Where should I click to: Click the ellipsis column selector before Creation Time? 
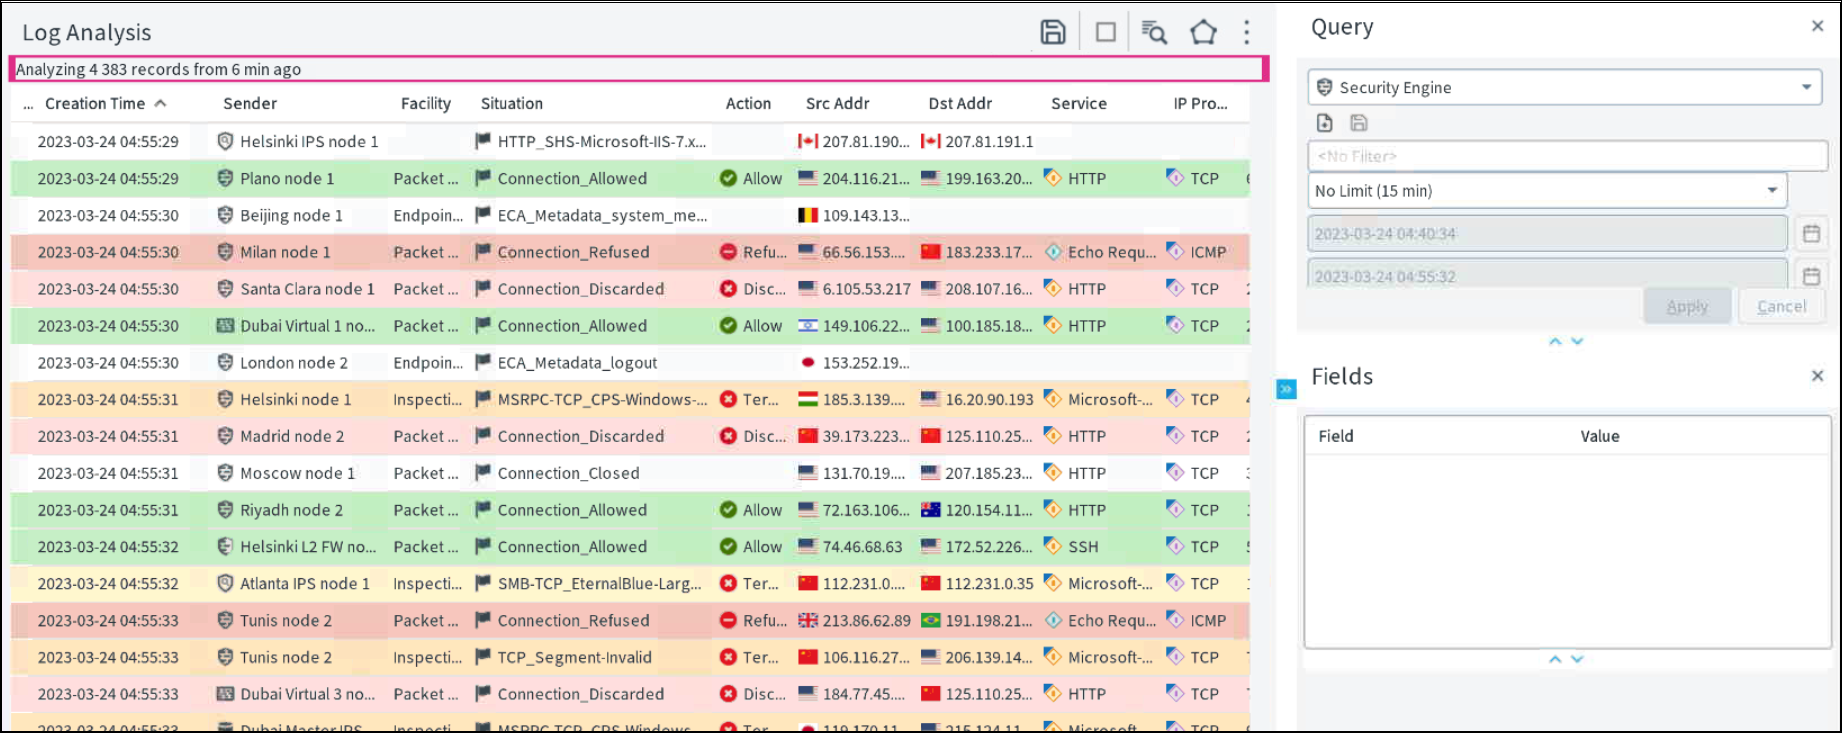tap(28, 105)
